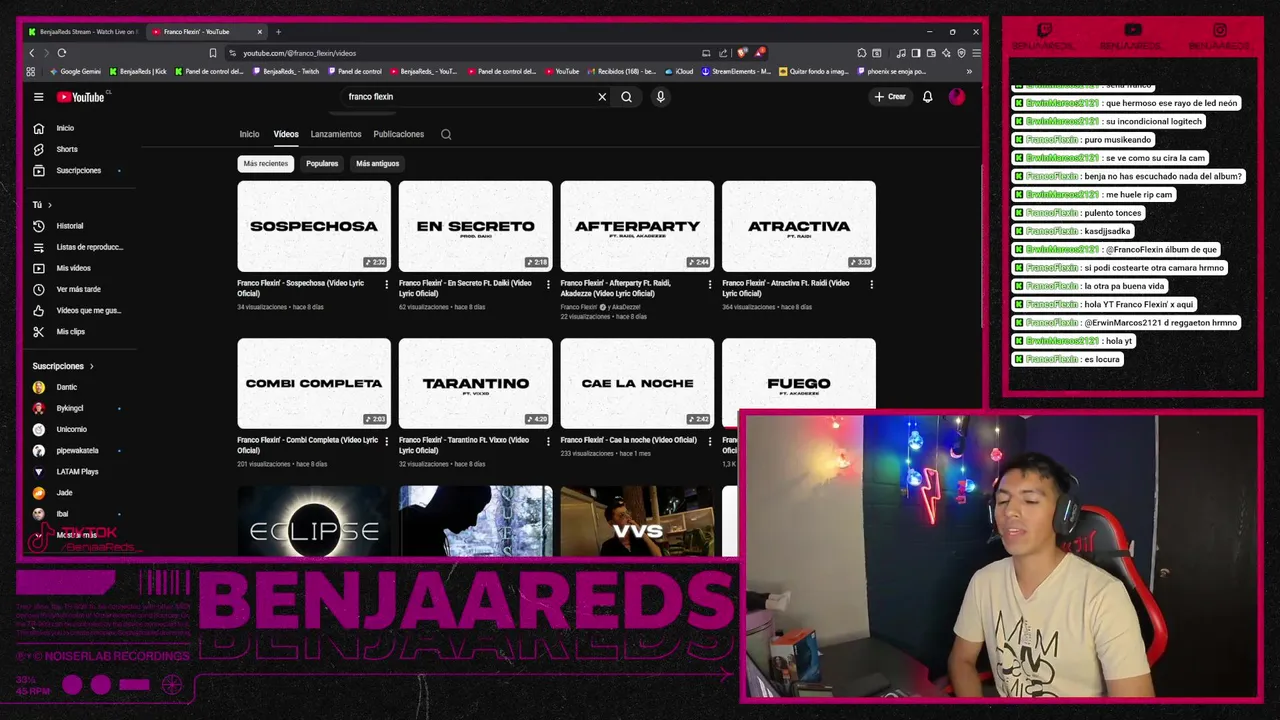1280x720 pixels.
Task: Select the channel Videos tab
Action: 286,134
